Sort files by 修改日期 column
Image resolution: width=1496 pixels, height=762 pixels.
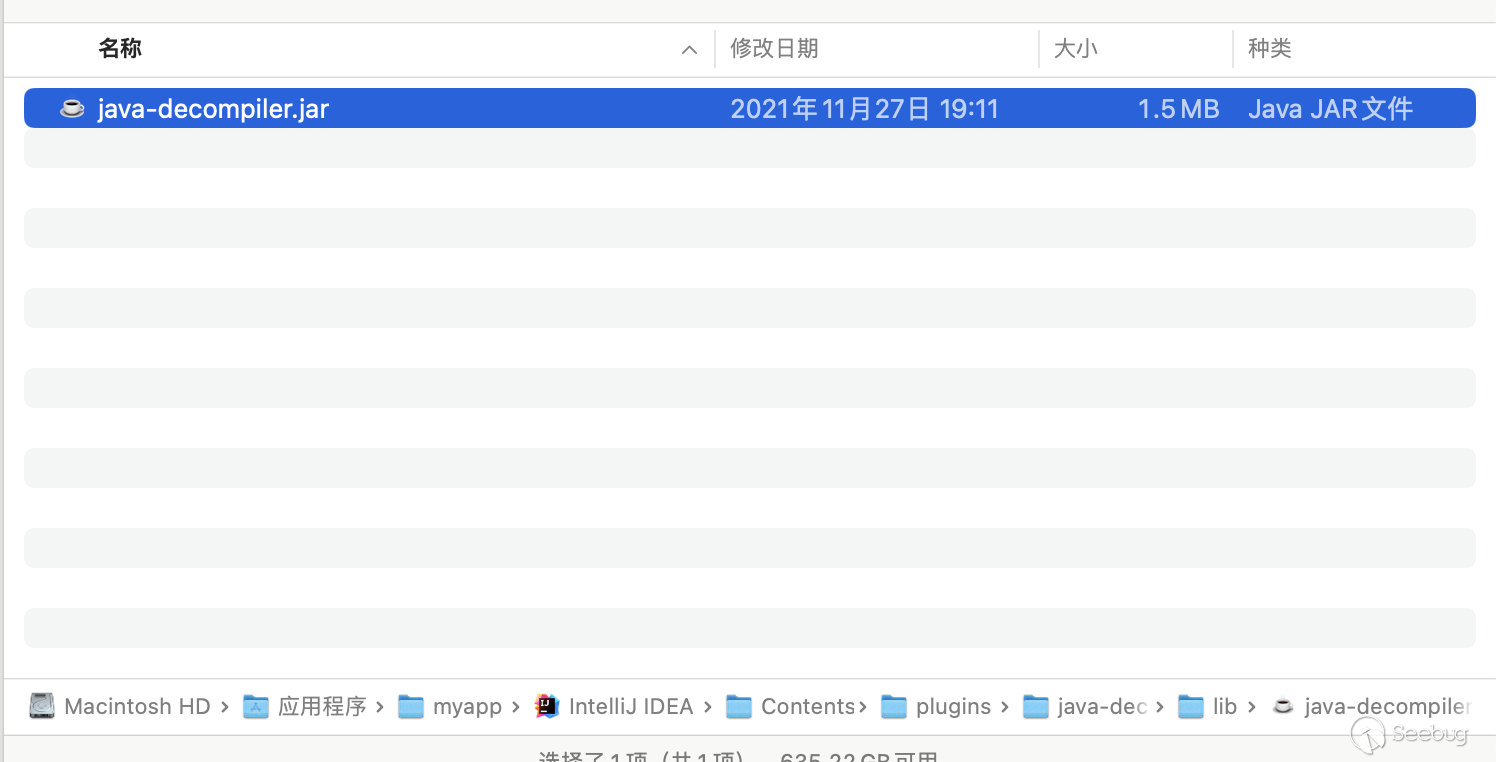[774, 48]
